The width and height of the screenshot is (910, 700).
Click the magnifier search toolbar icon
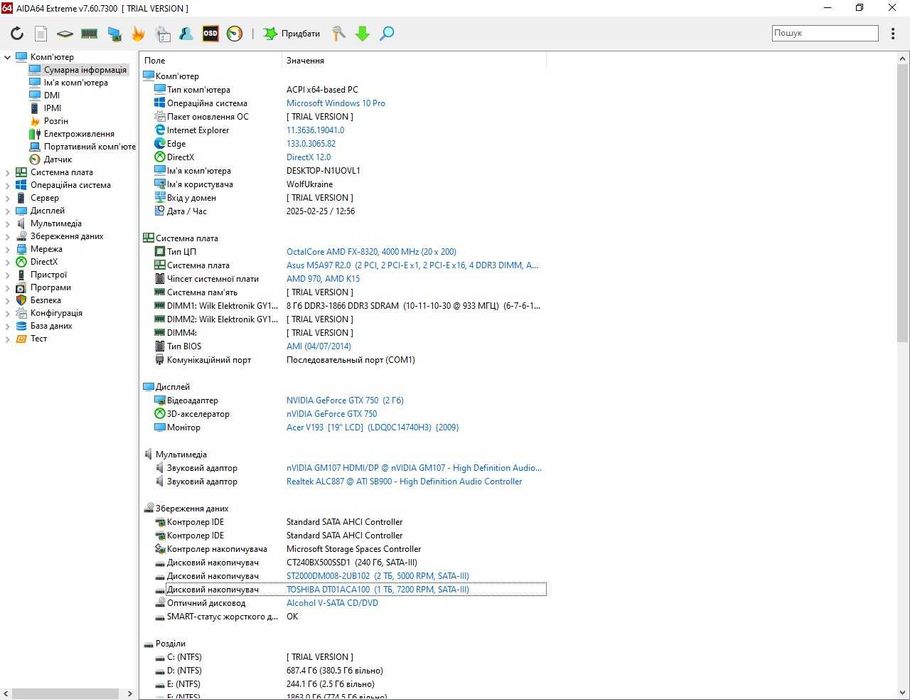click(x=387, y=34)
